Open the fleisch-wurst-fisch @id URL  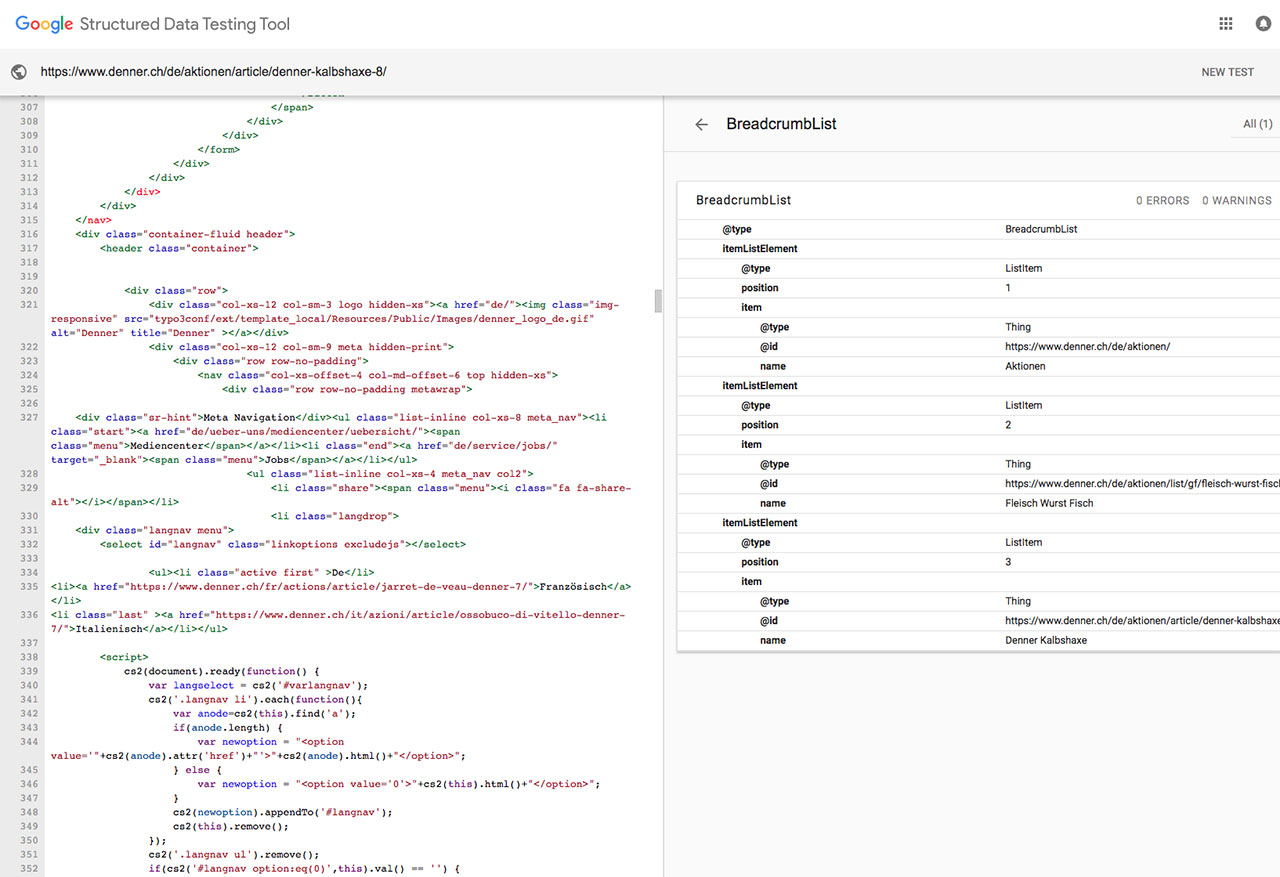pos(1142,484)
